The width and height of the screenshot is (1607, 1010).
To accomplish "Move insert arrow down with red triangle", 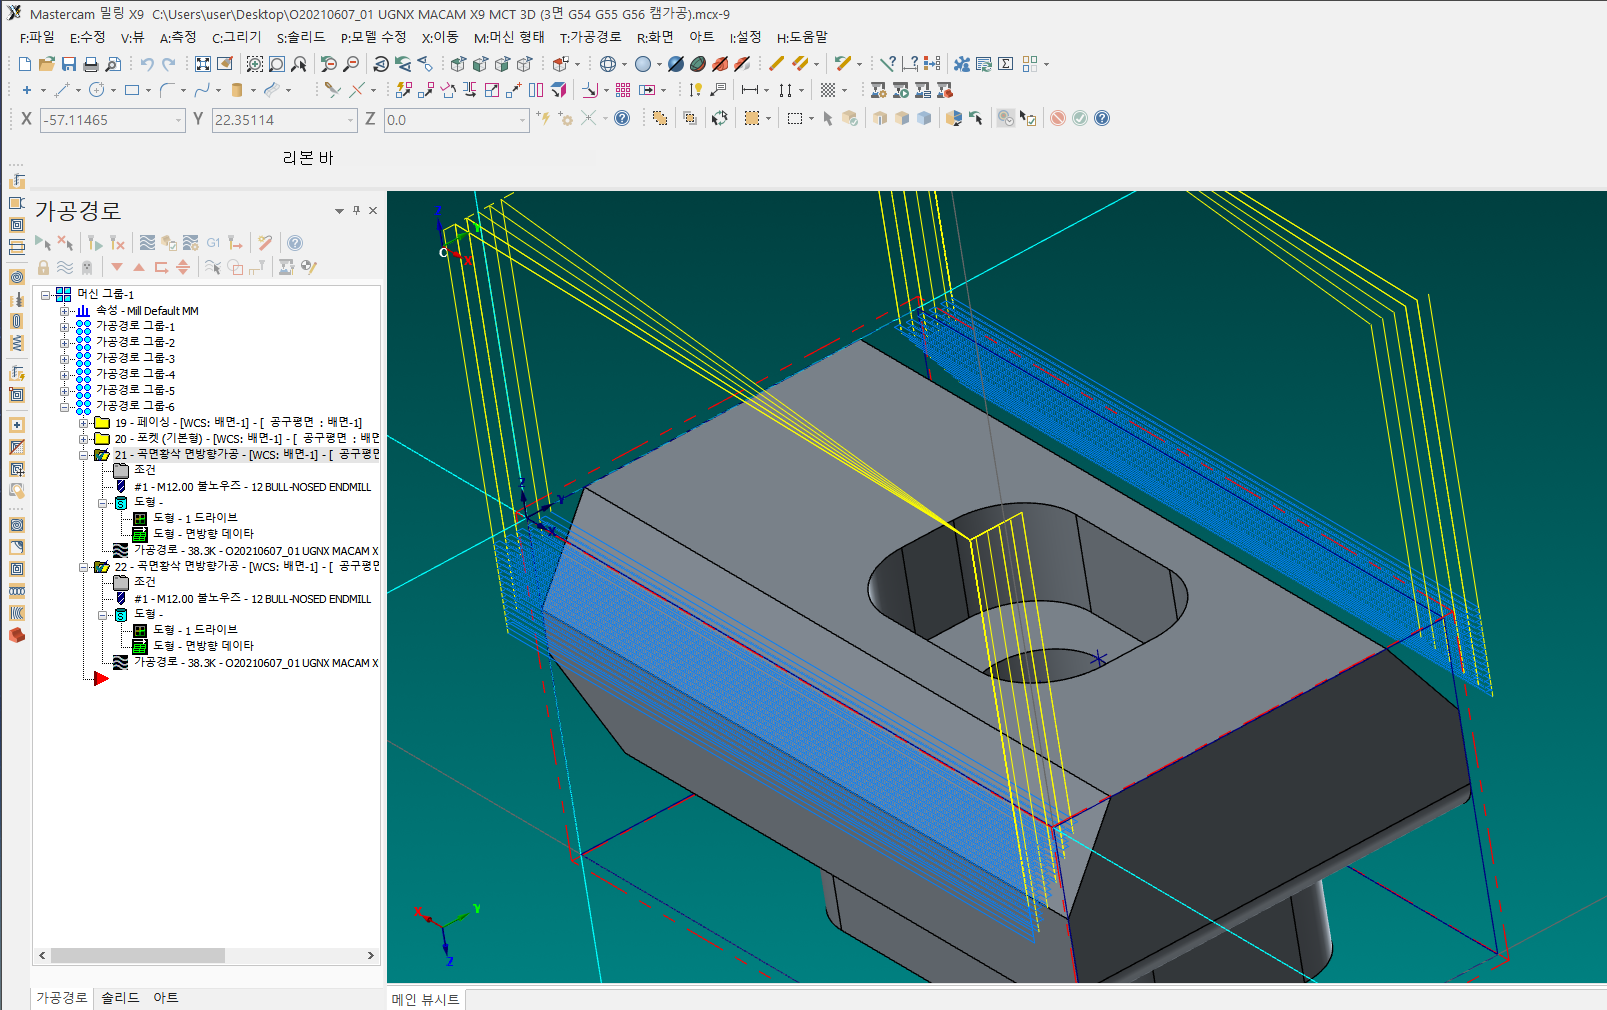I will 117,268.
